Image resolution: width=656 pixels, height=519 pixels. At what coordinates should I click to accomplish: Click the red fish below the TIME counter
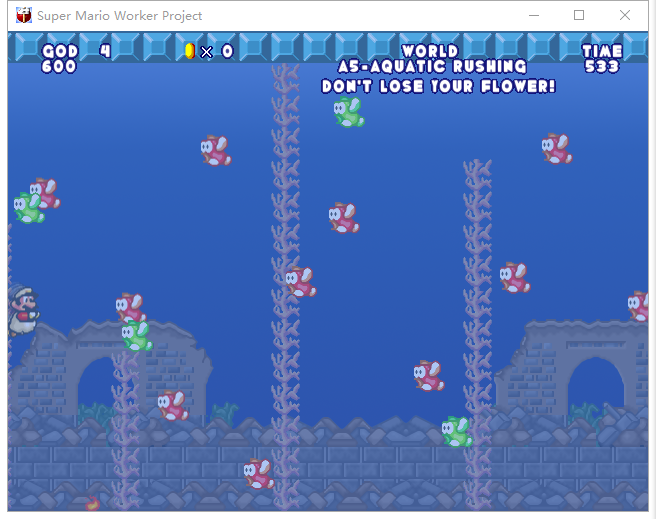click(557, 149)
